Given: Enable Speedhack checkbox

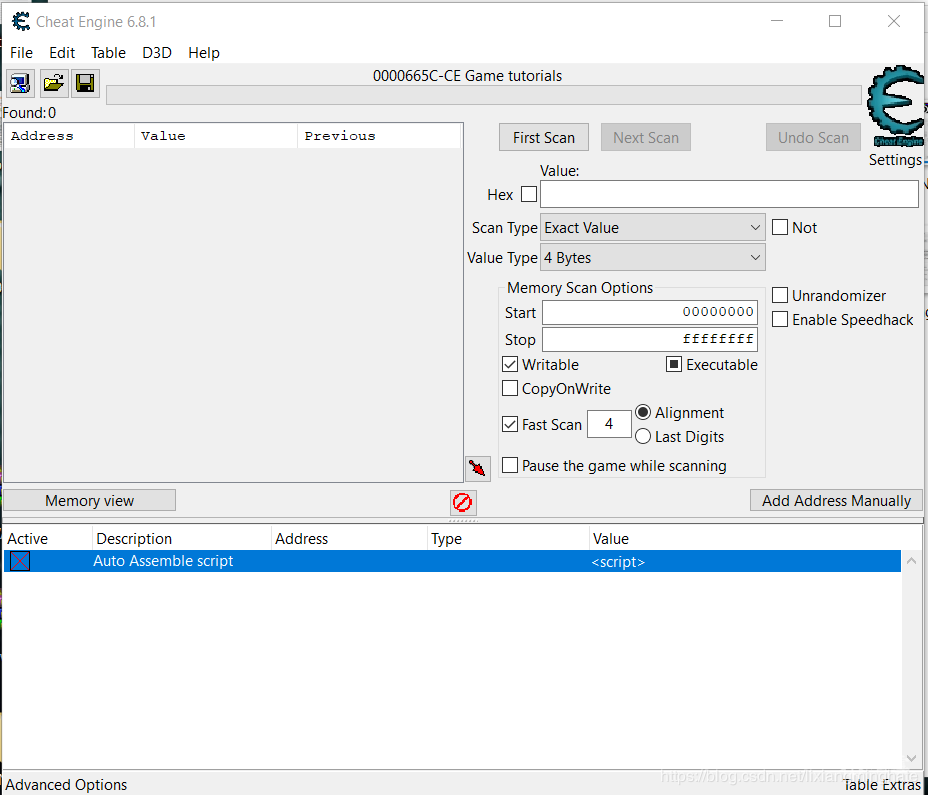Looking at the screenshot, I should tap(780, 320).
